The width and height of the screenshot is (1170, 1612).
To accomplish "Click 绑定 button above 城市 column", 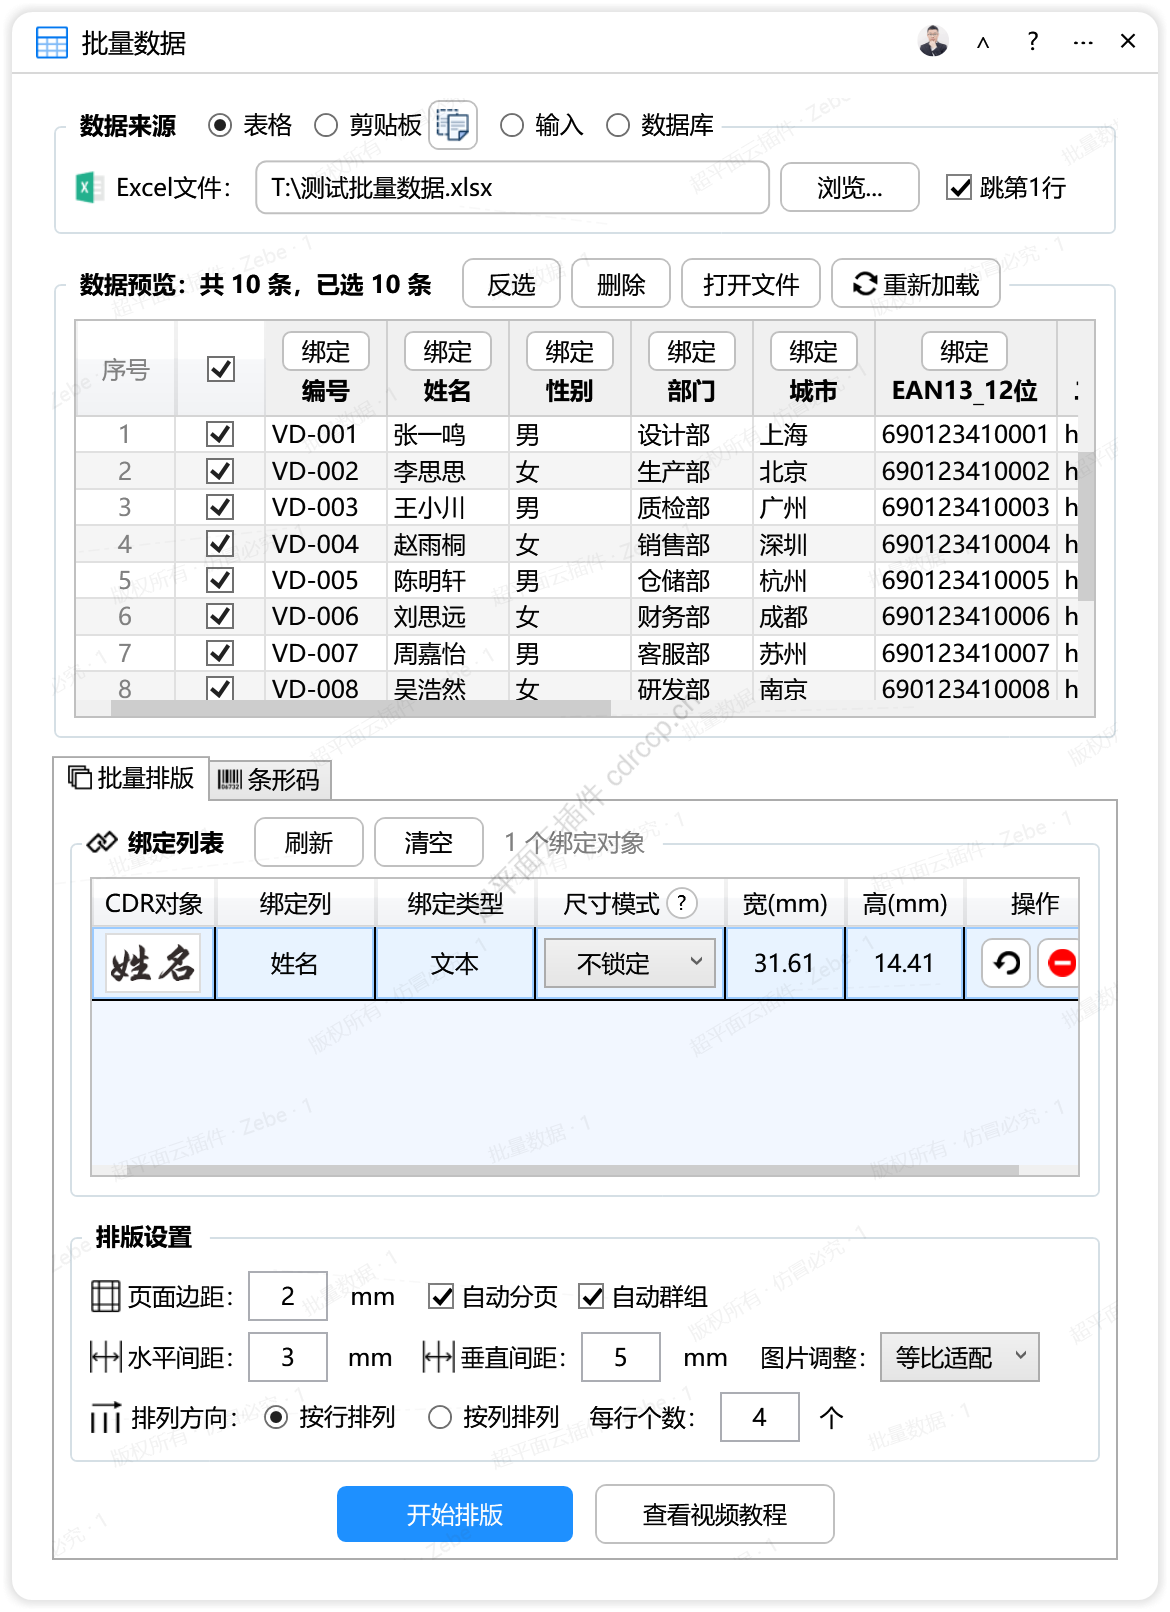I will (814, 351).
